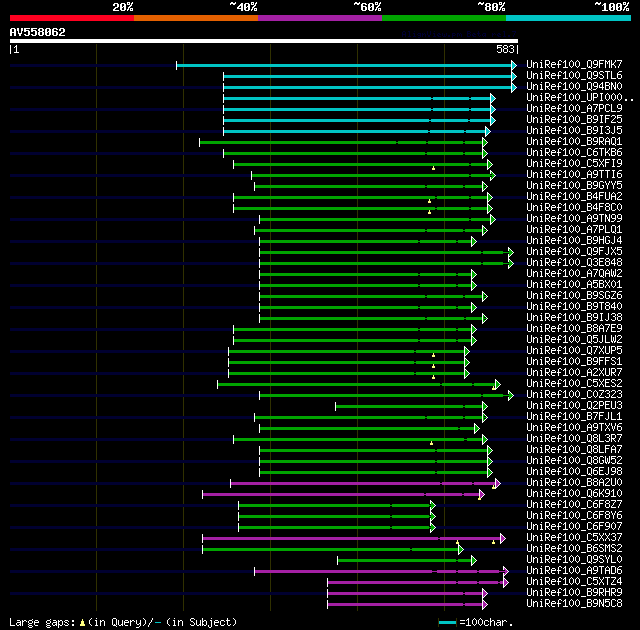Image resolution: width=640 pixels, height=630 pixels.
Task: Select label UniRef100_A5BX01
Action: point(574,284)
